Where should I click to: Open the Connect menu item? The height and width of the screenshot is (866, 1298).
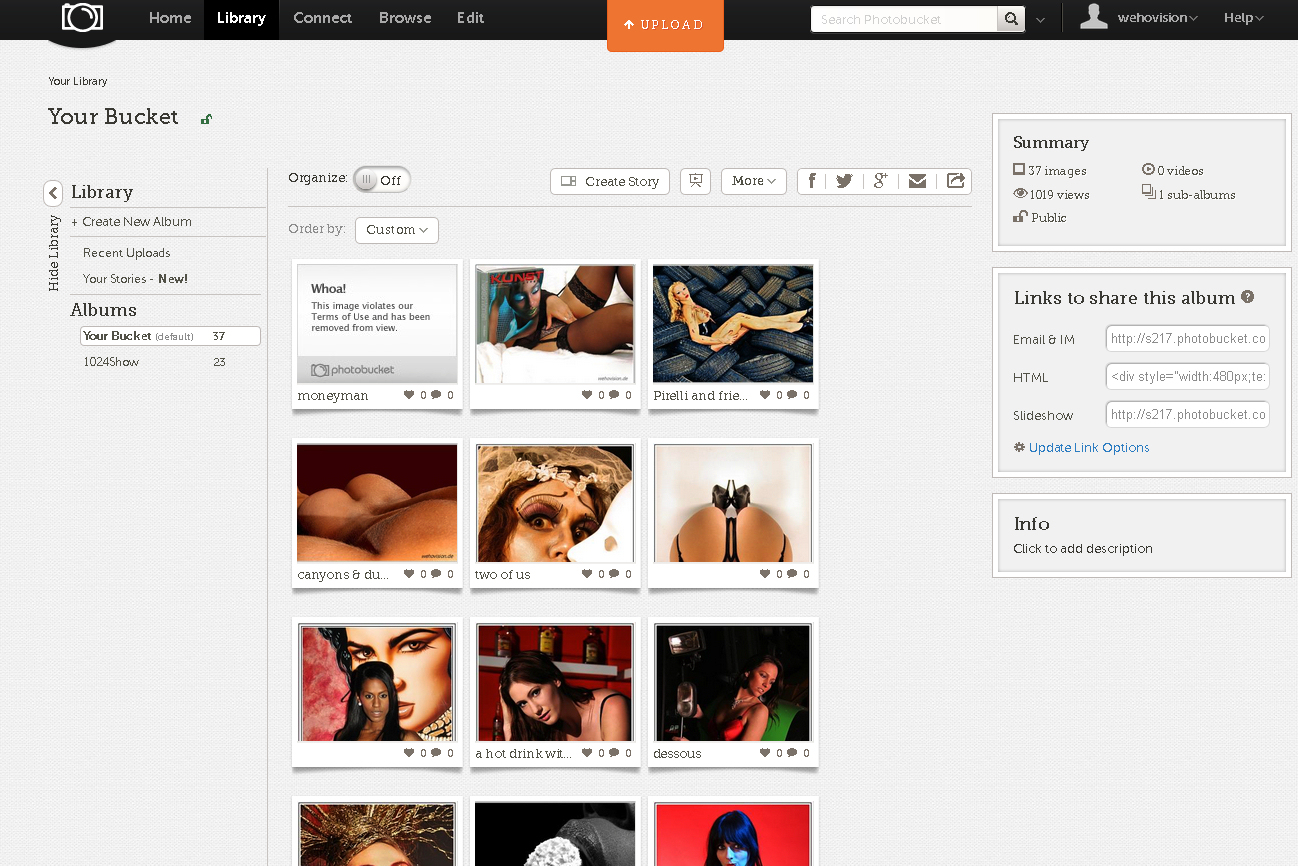[x=322, y=18]
